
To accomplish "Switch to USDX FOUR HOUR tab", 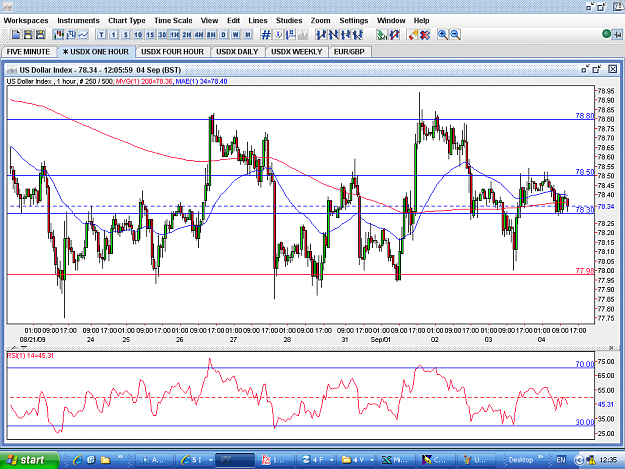I will (x=172, y=52).
